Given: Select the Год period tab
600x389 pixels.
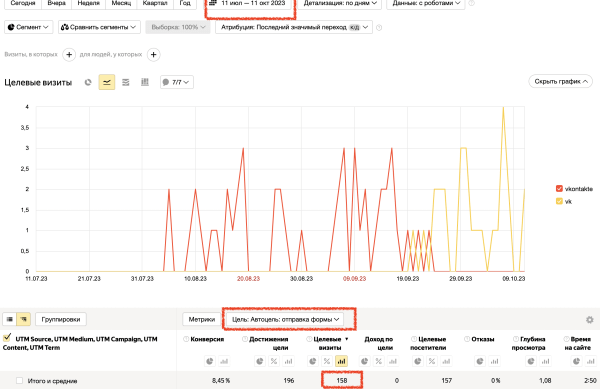Looking at the screenshot, I should [185, 3].
